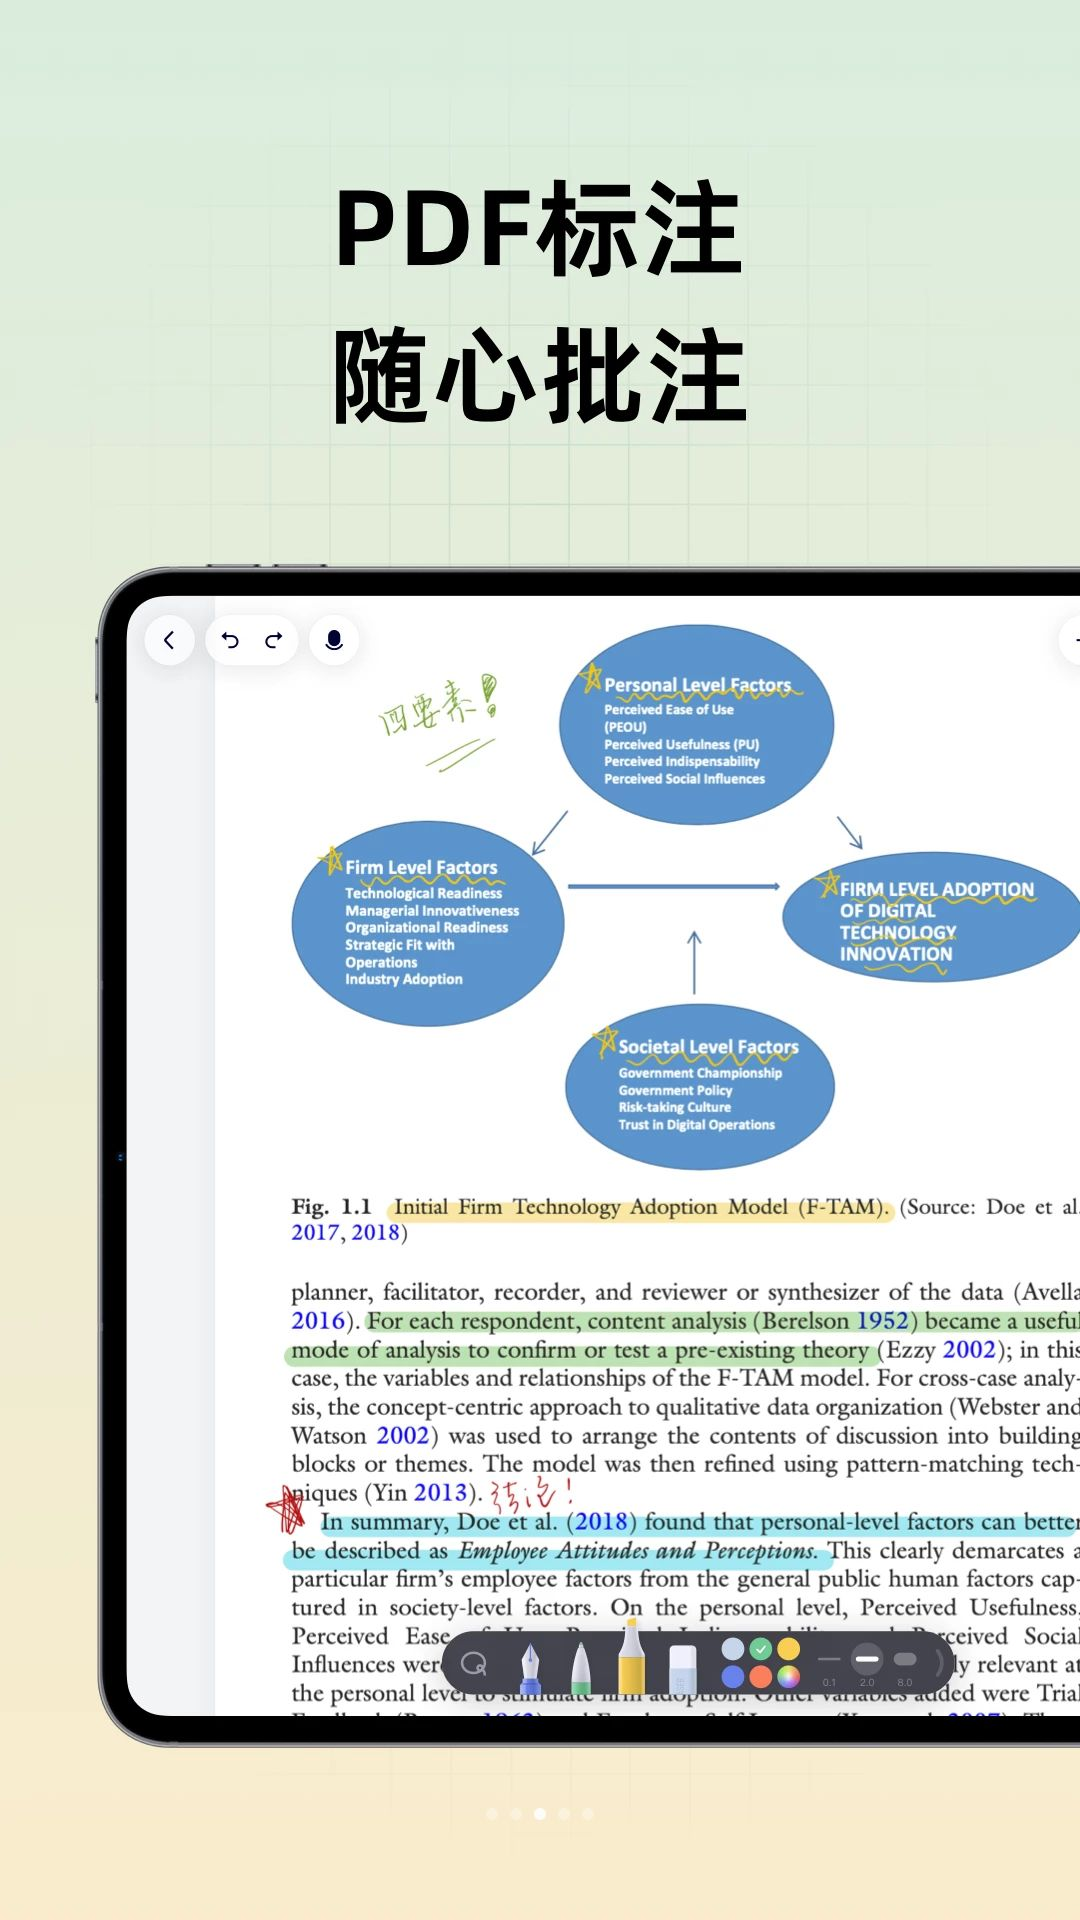Pick the light blue color swatch

[x=733, y=1649]
